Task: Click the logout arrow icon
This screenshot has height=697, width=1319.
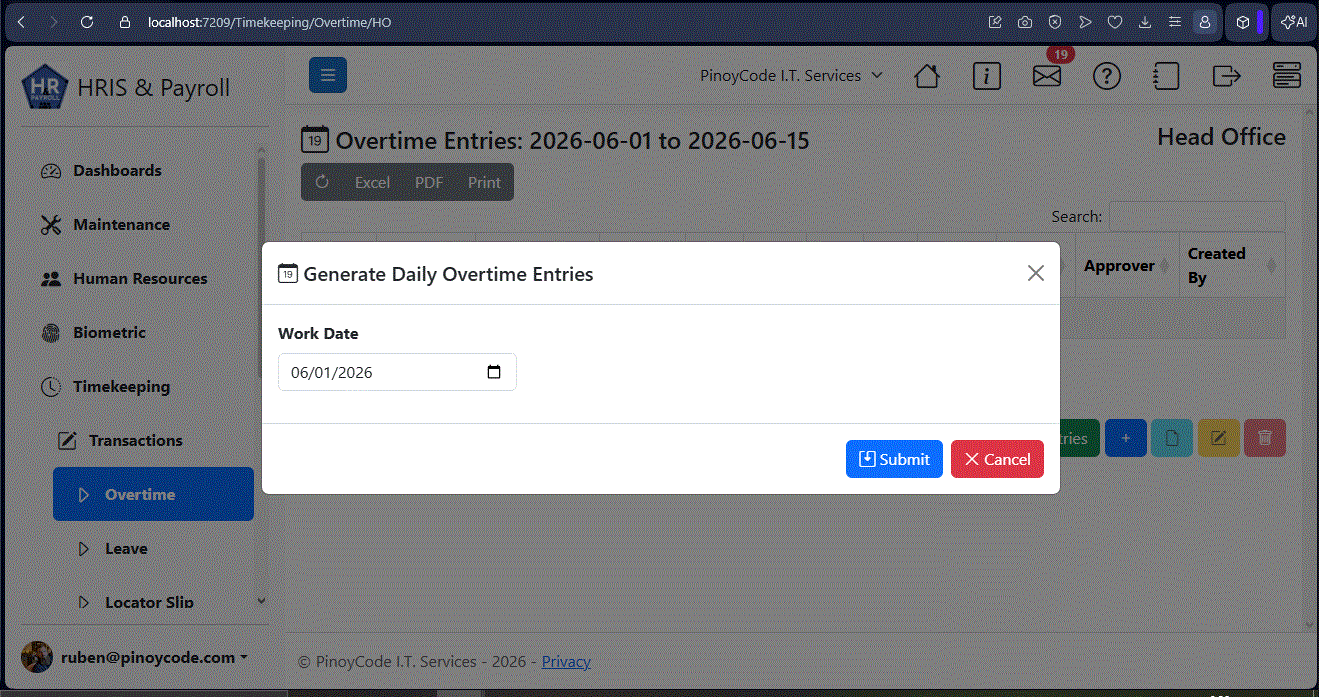Action: click(x=1226, y=76)
